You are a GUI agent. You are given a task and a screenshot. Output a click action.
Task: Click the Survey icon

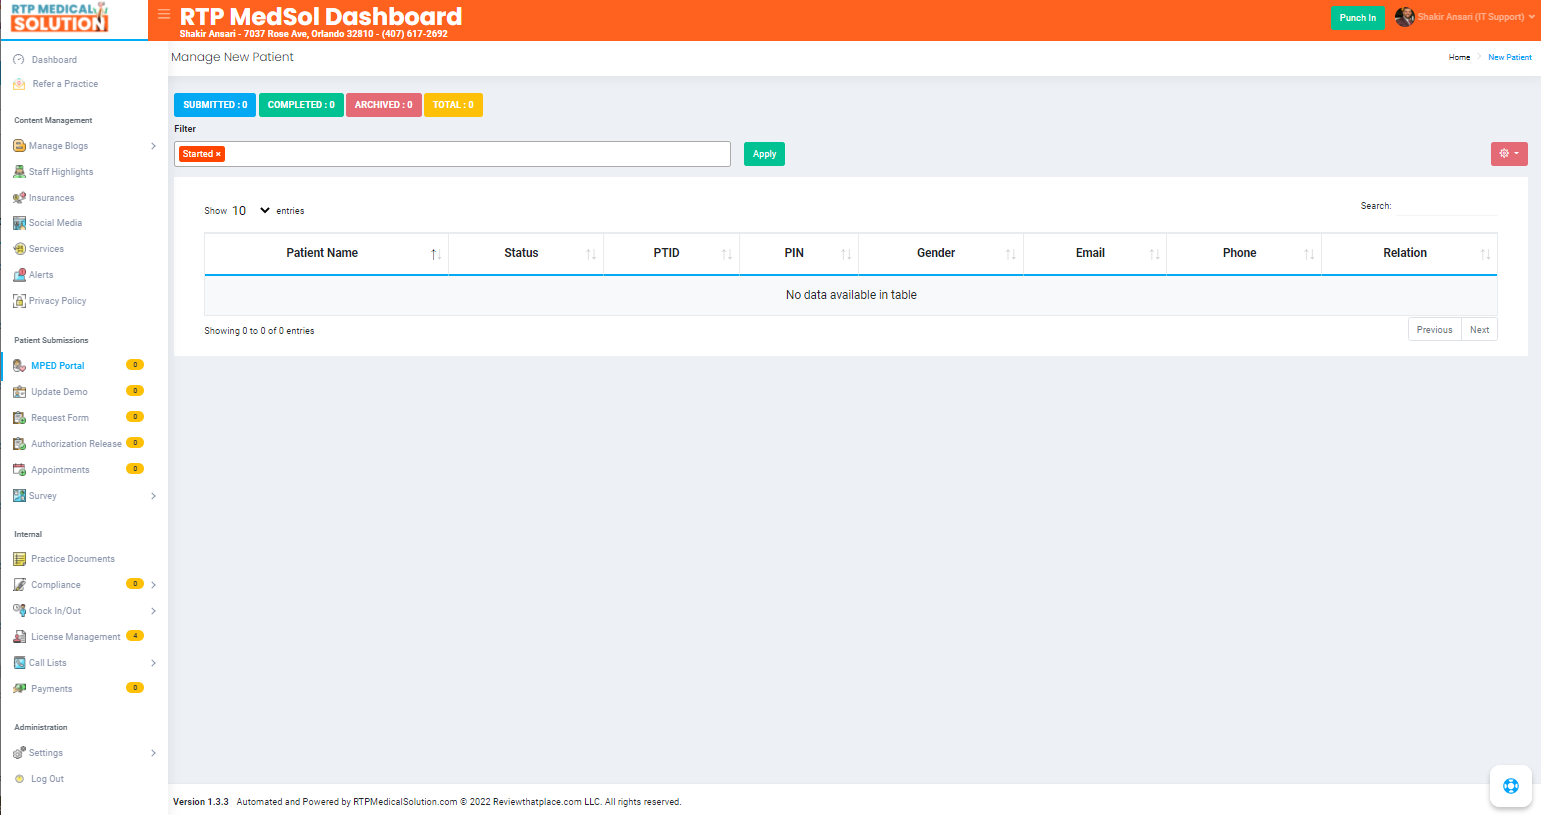[19, 496]
